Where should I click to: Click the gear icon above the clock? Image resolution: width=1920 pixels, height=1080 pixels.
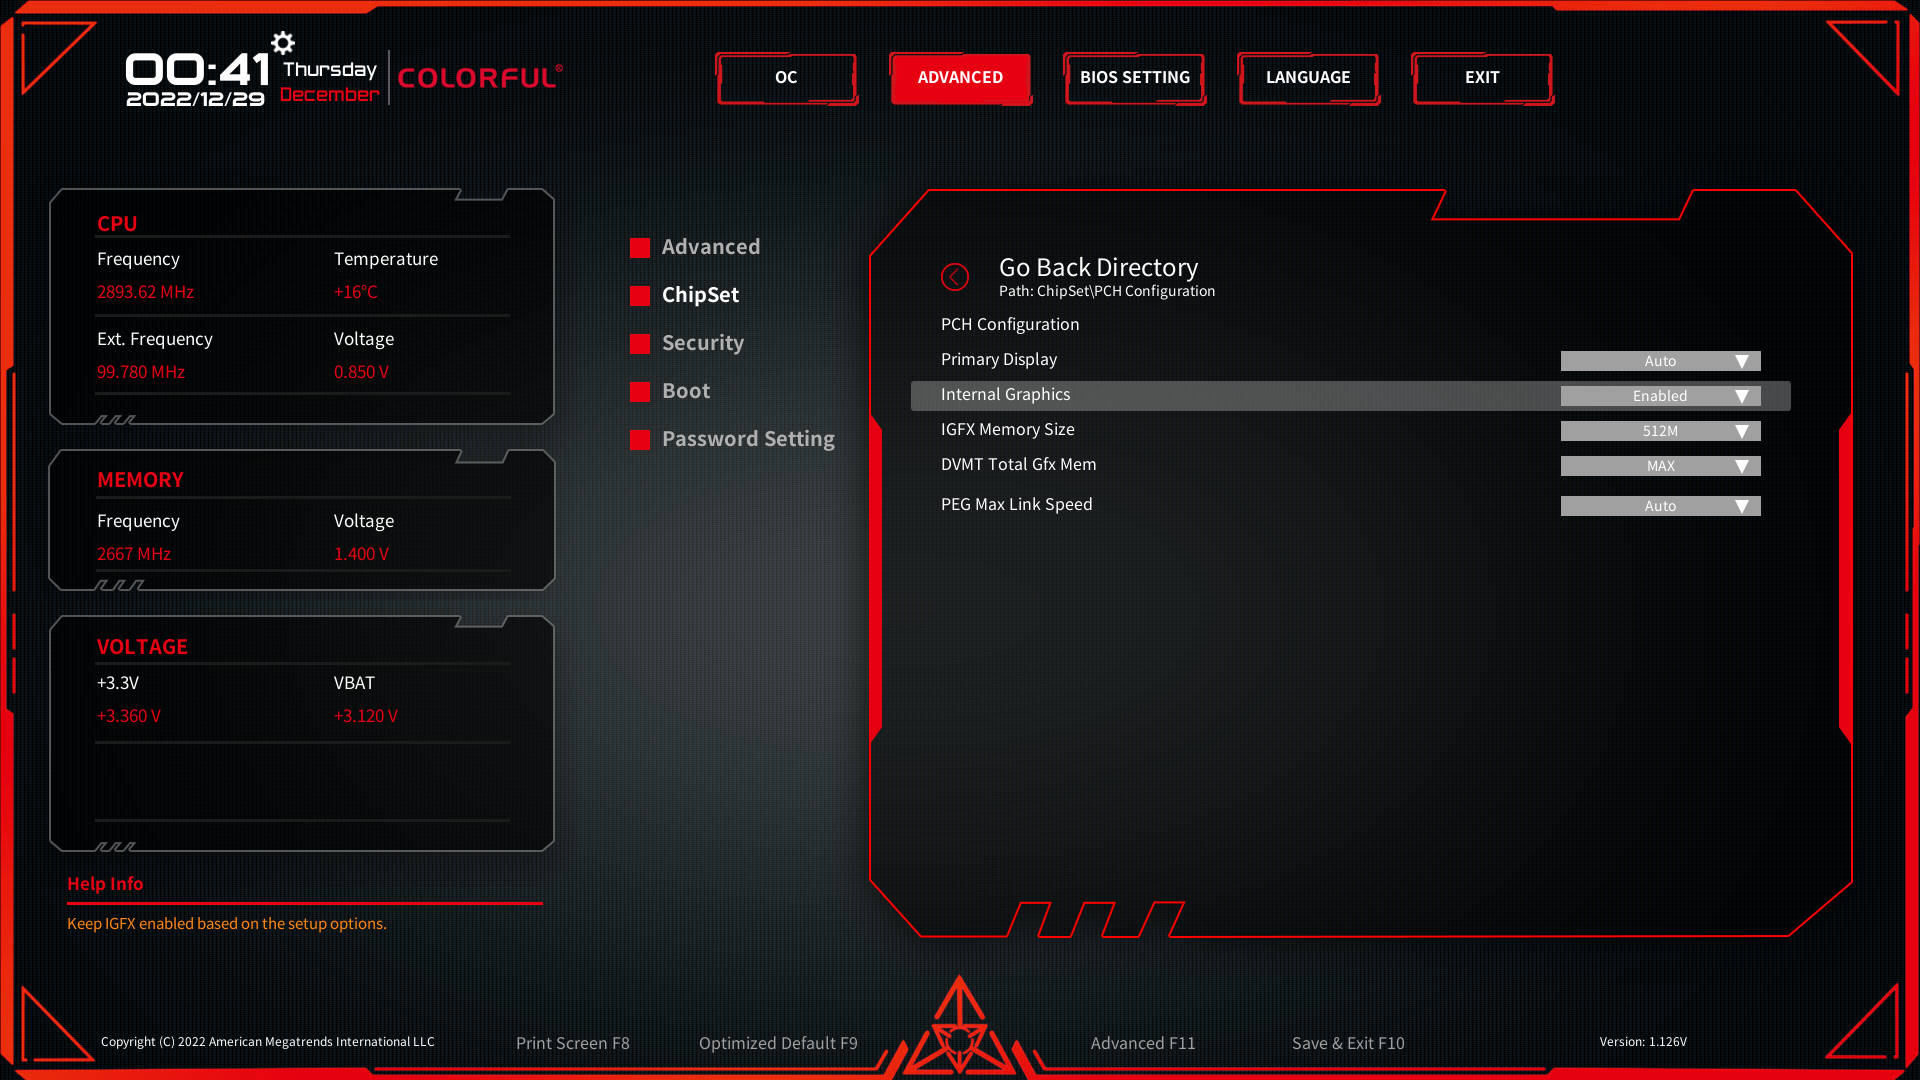[283, 43]
